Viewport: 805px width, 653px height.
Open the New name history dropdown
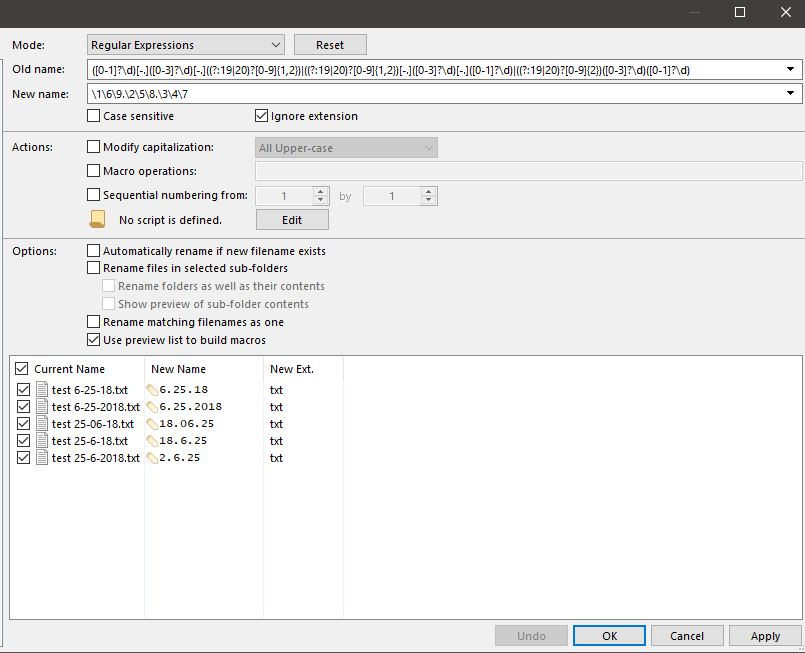point(791,93)
